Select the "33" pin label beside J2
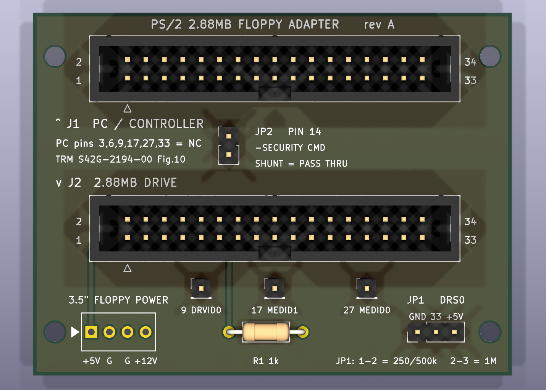The height and width of the screenshot is (390, 546). tap(470, 240)
